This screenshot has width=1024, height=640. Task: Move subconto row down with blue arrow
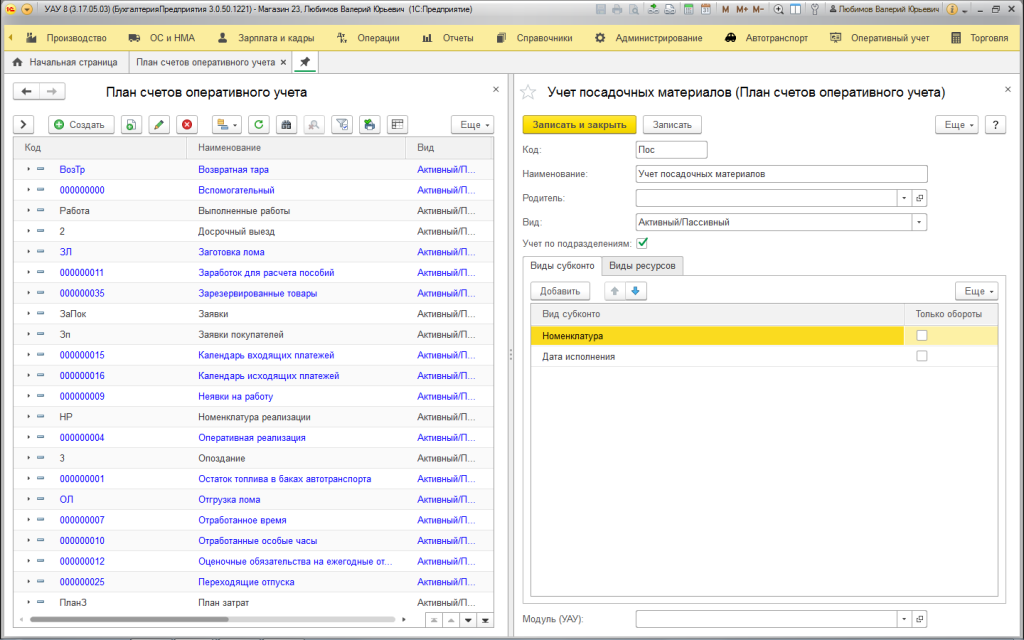click(635, 291)
